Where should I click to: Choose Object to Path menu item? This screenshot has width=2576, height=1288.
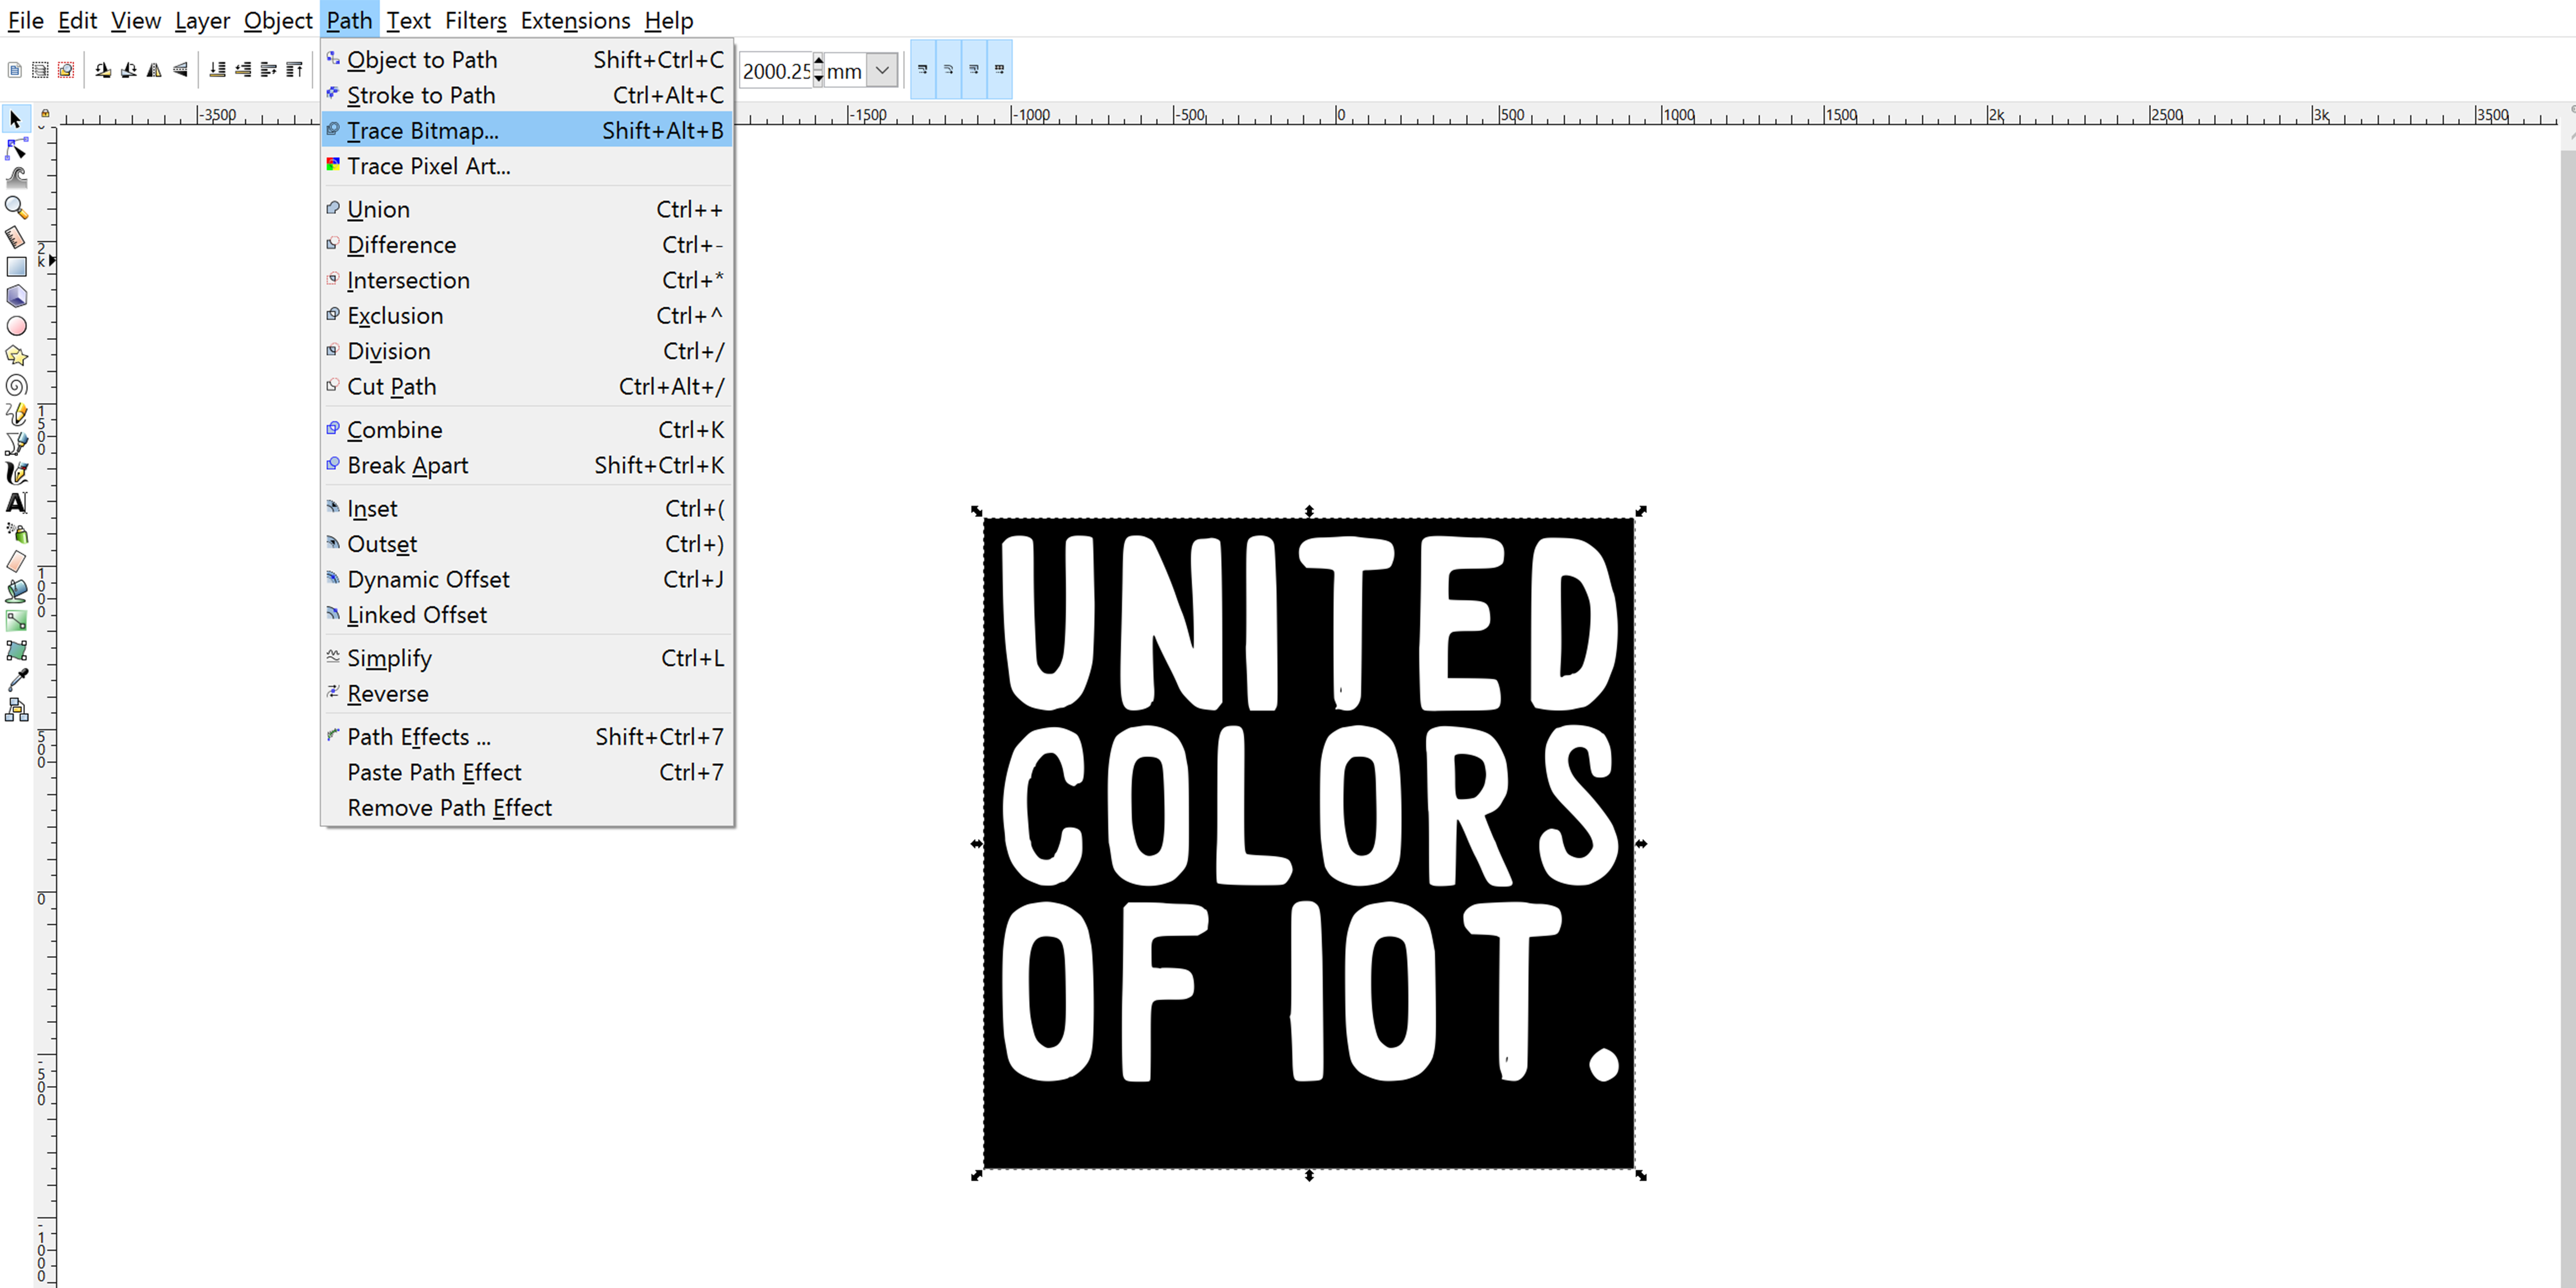[x=527, y=60]
